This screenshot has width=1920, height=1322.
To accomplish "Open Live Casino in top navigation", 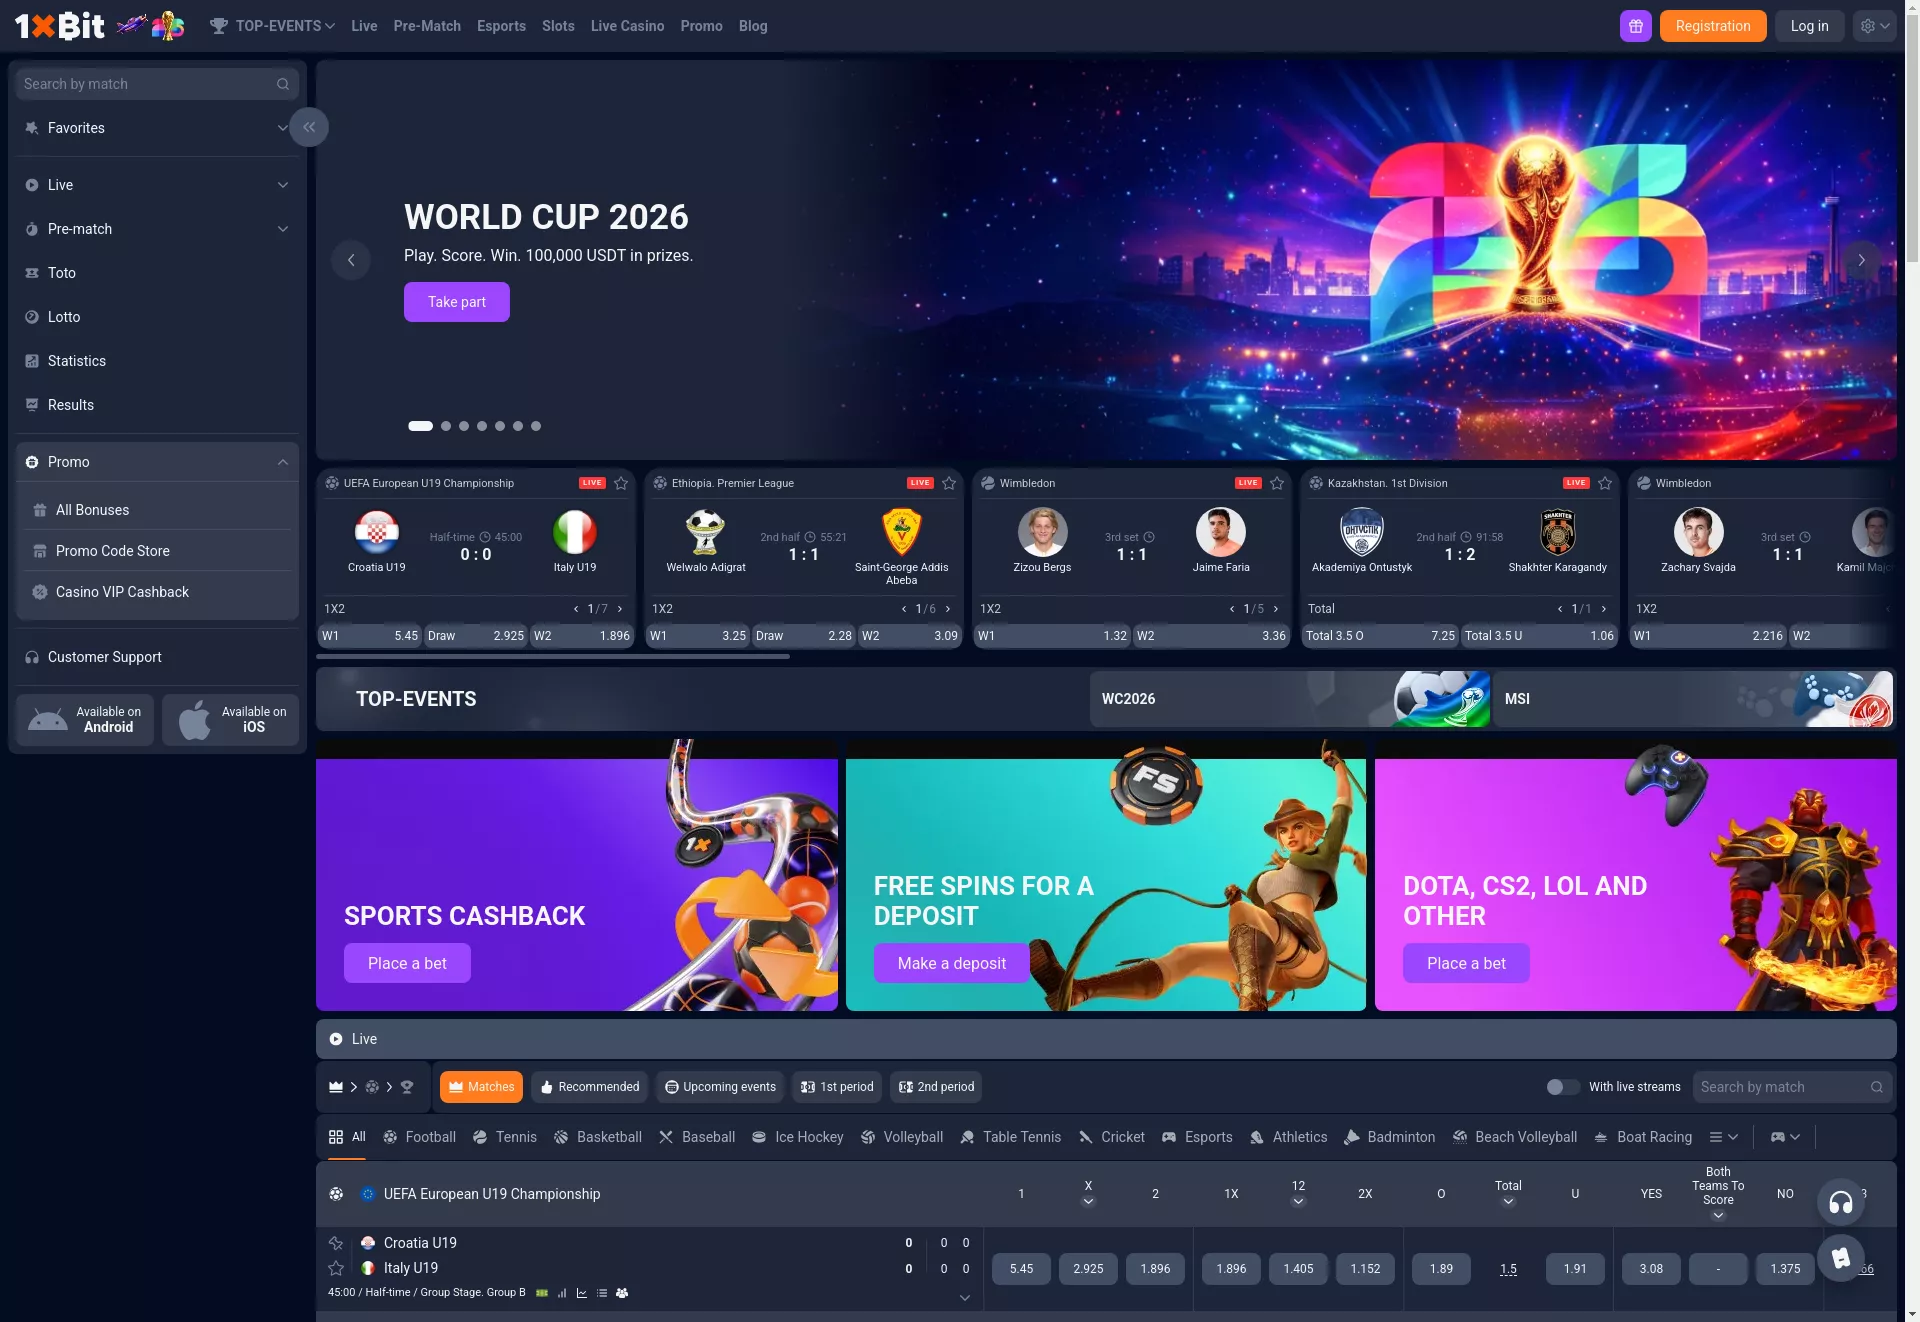I will pyautogui.click(x=627, y=26).
